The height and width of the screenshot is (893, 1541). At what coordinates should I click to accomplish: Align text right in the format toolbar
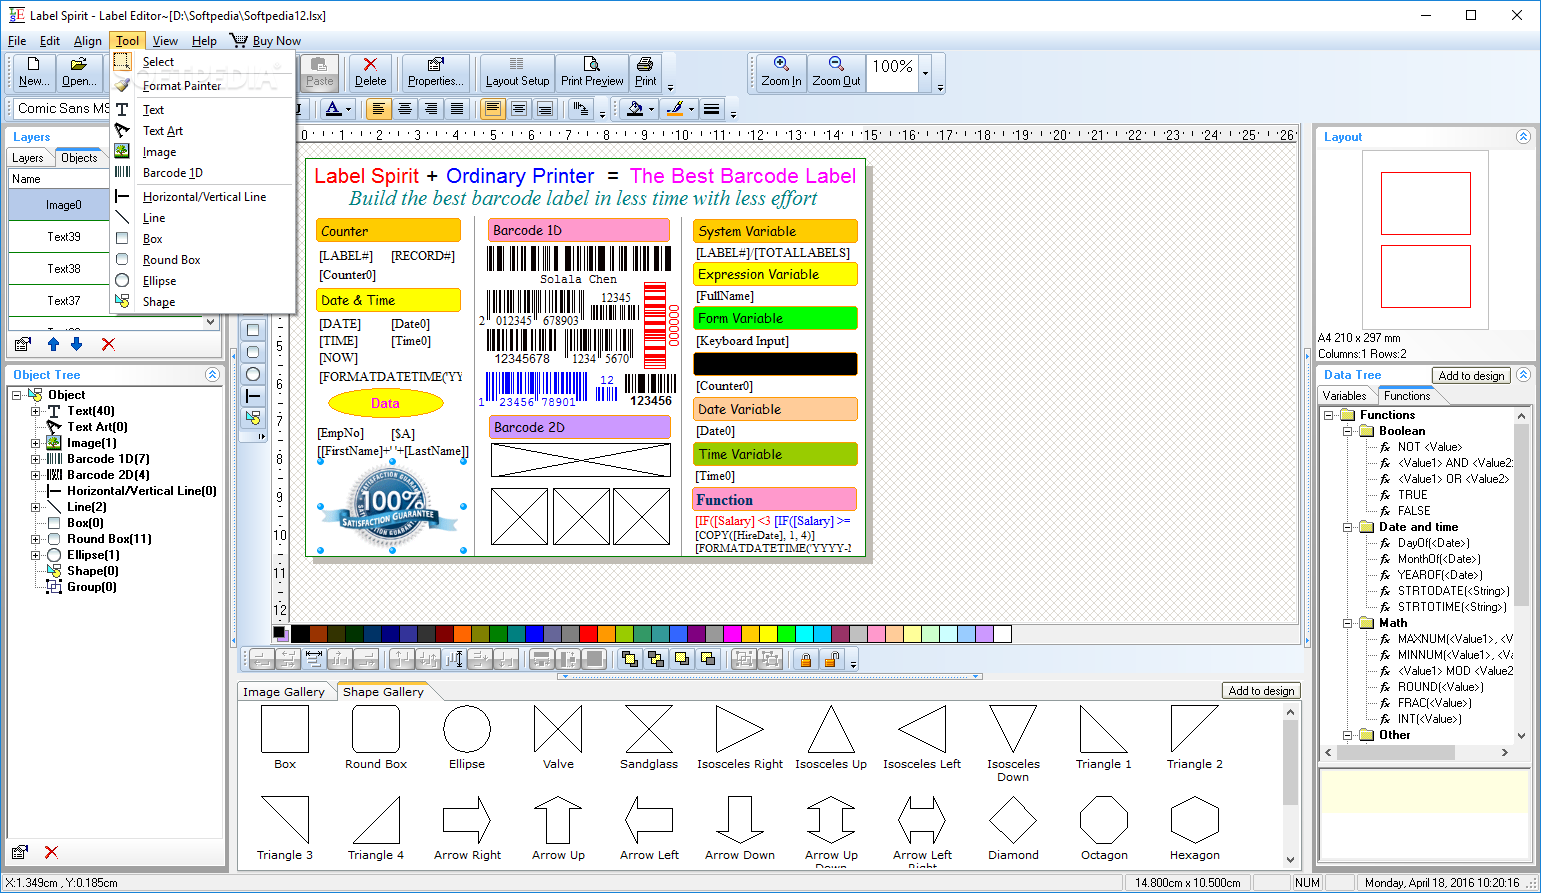point(431,109)
